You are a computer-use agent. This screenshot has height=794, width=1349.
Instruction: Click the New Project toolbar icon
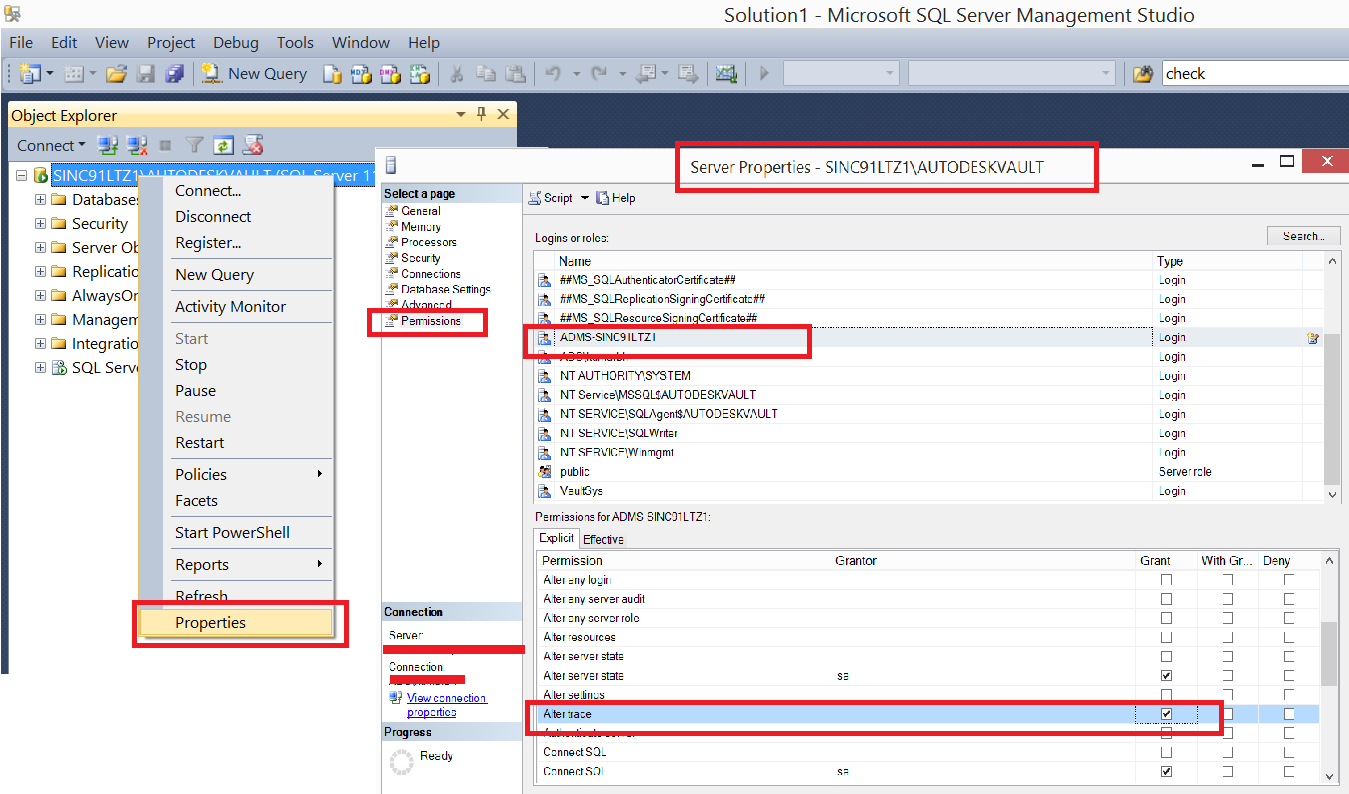pyautogui.click(x=30, y=73)
